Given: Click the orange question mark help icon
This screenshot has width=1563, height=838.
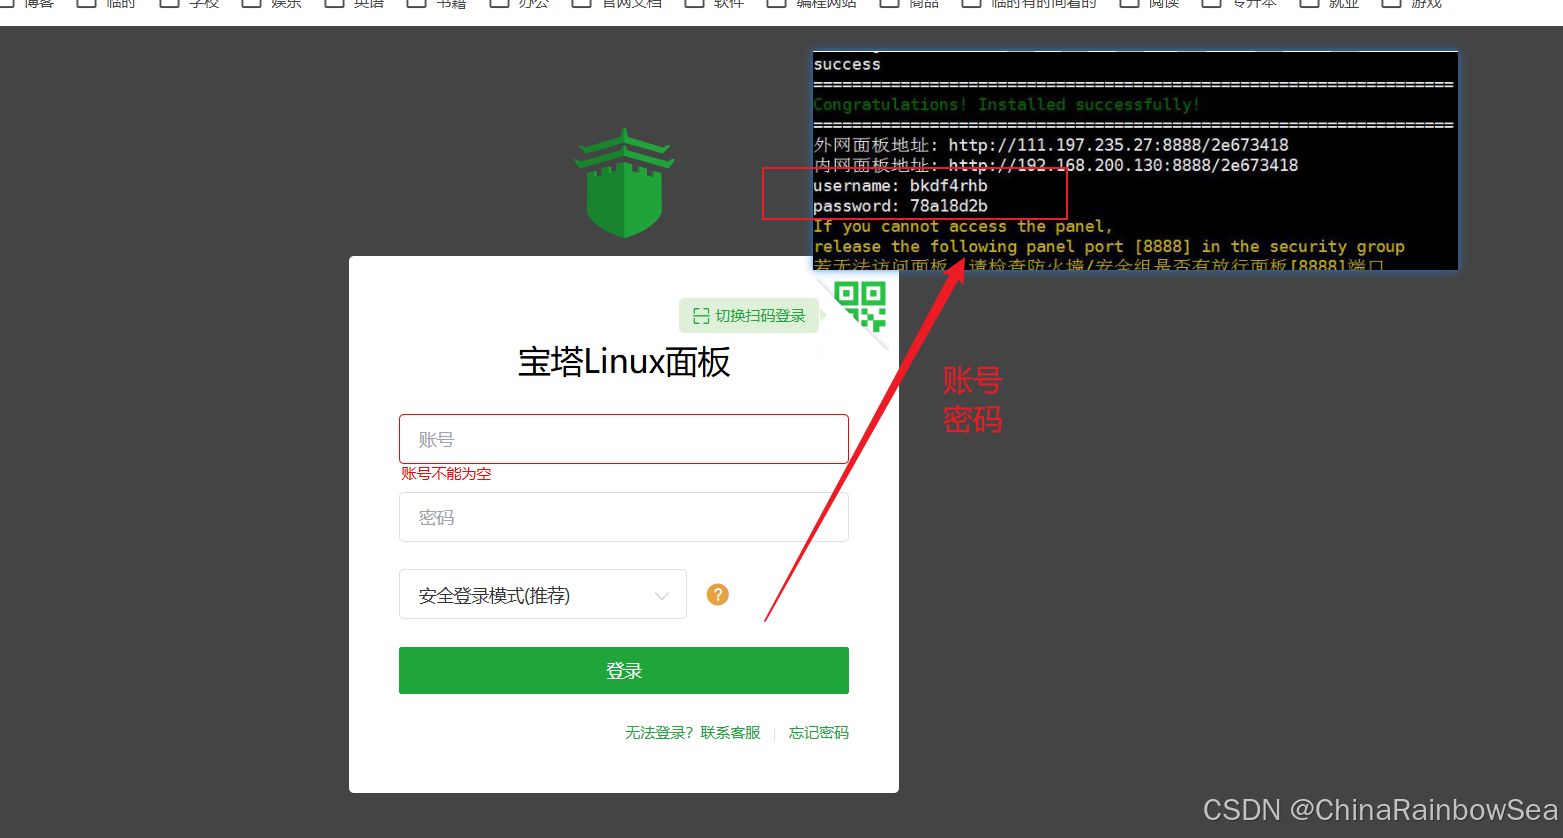Looking at the screenshot, I should (x=717, y=594).
